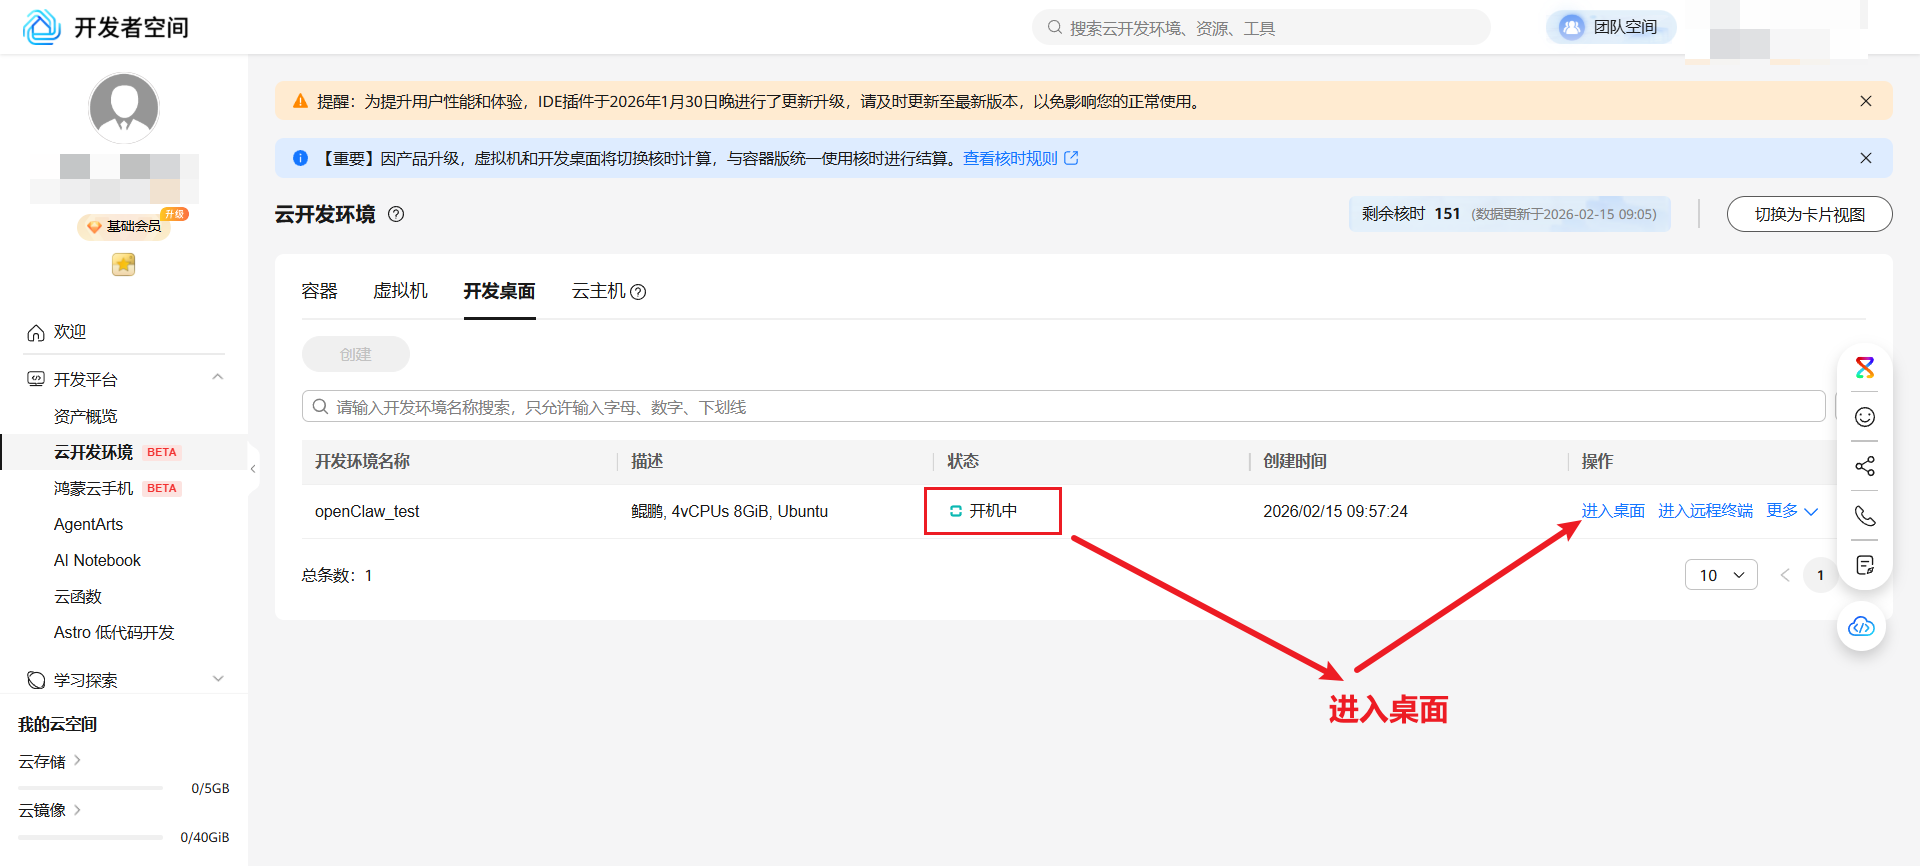
Task: Close the orange IDE upgrade warning banner
Action: (1865, 101)
